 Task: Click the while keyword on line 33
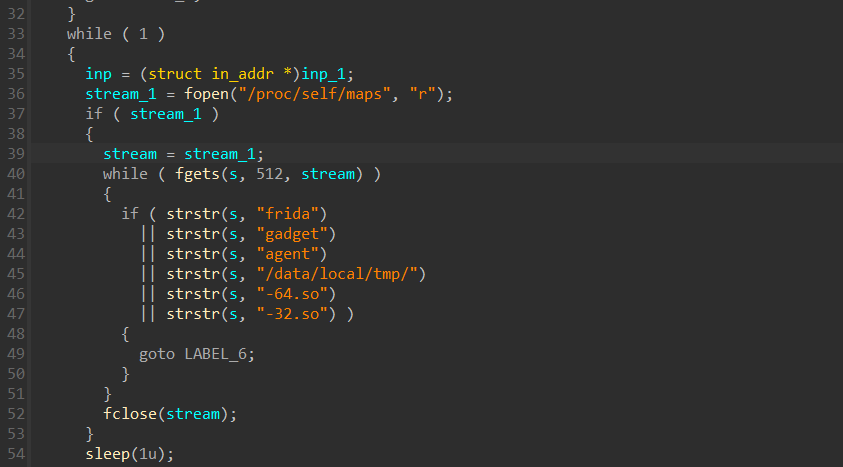click(x=89, y=34)
